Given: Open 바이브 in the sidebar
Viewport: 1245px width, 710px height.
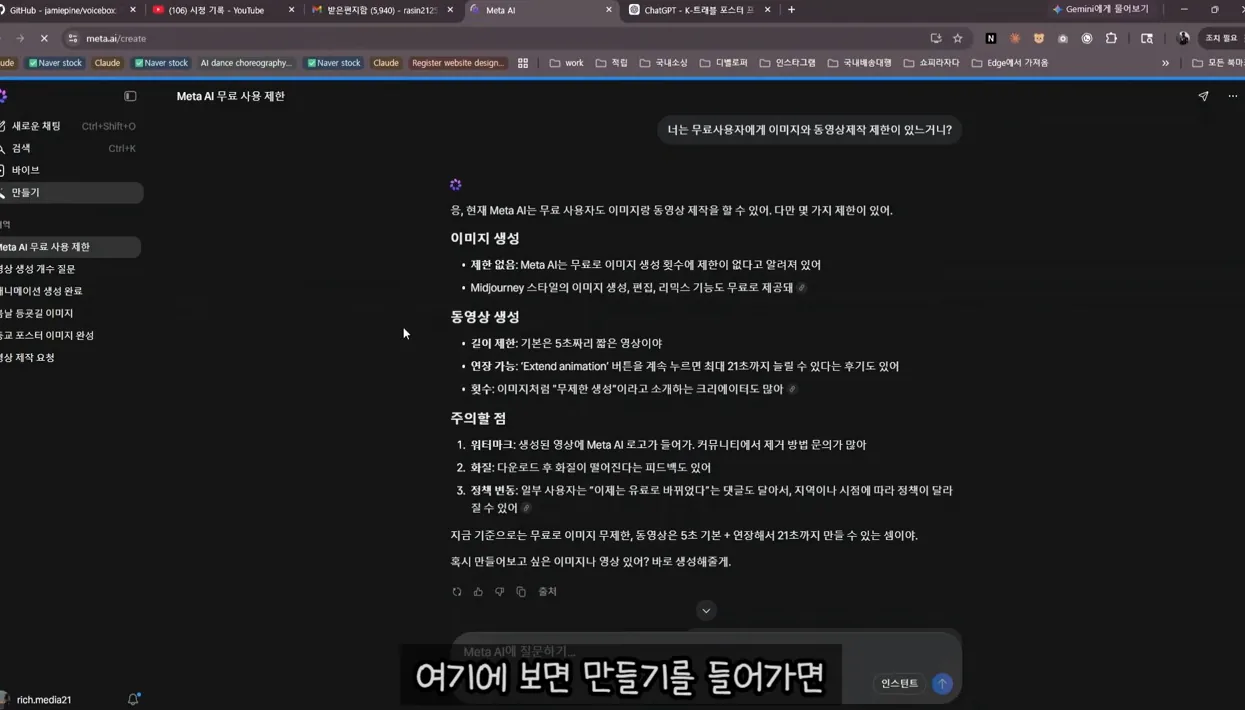Looking at the screenshot, I should (x=70, y=170).
